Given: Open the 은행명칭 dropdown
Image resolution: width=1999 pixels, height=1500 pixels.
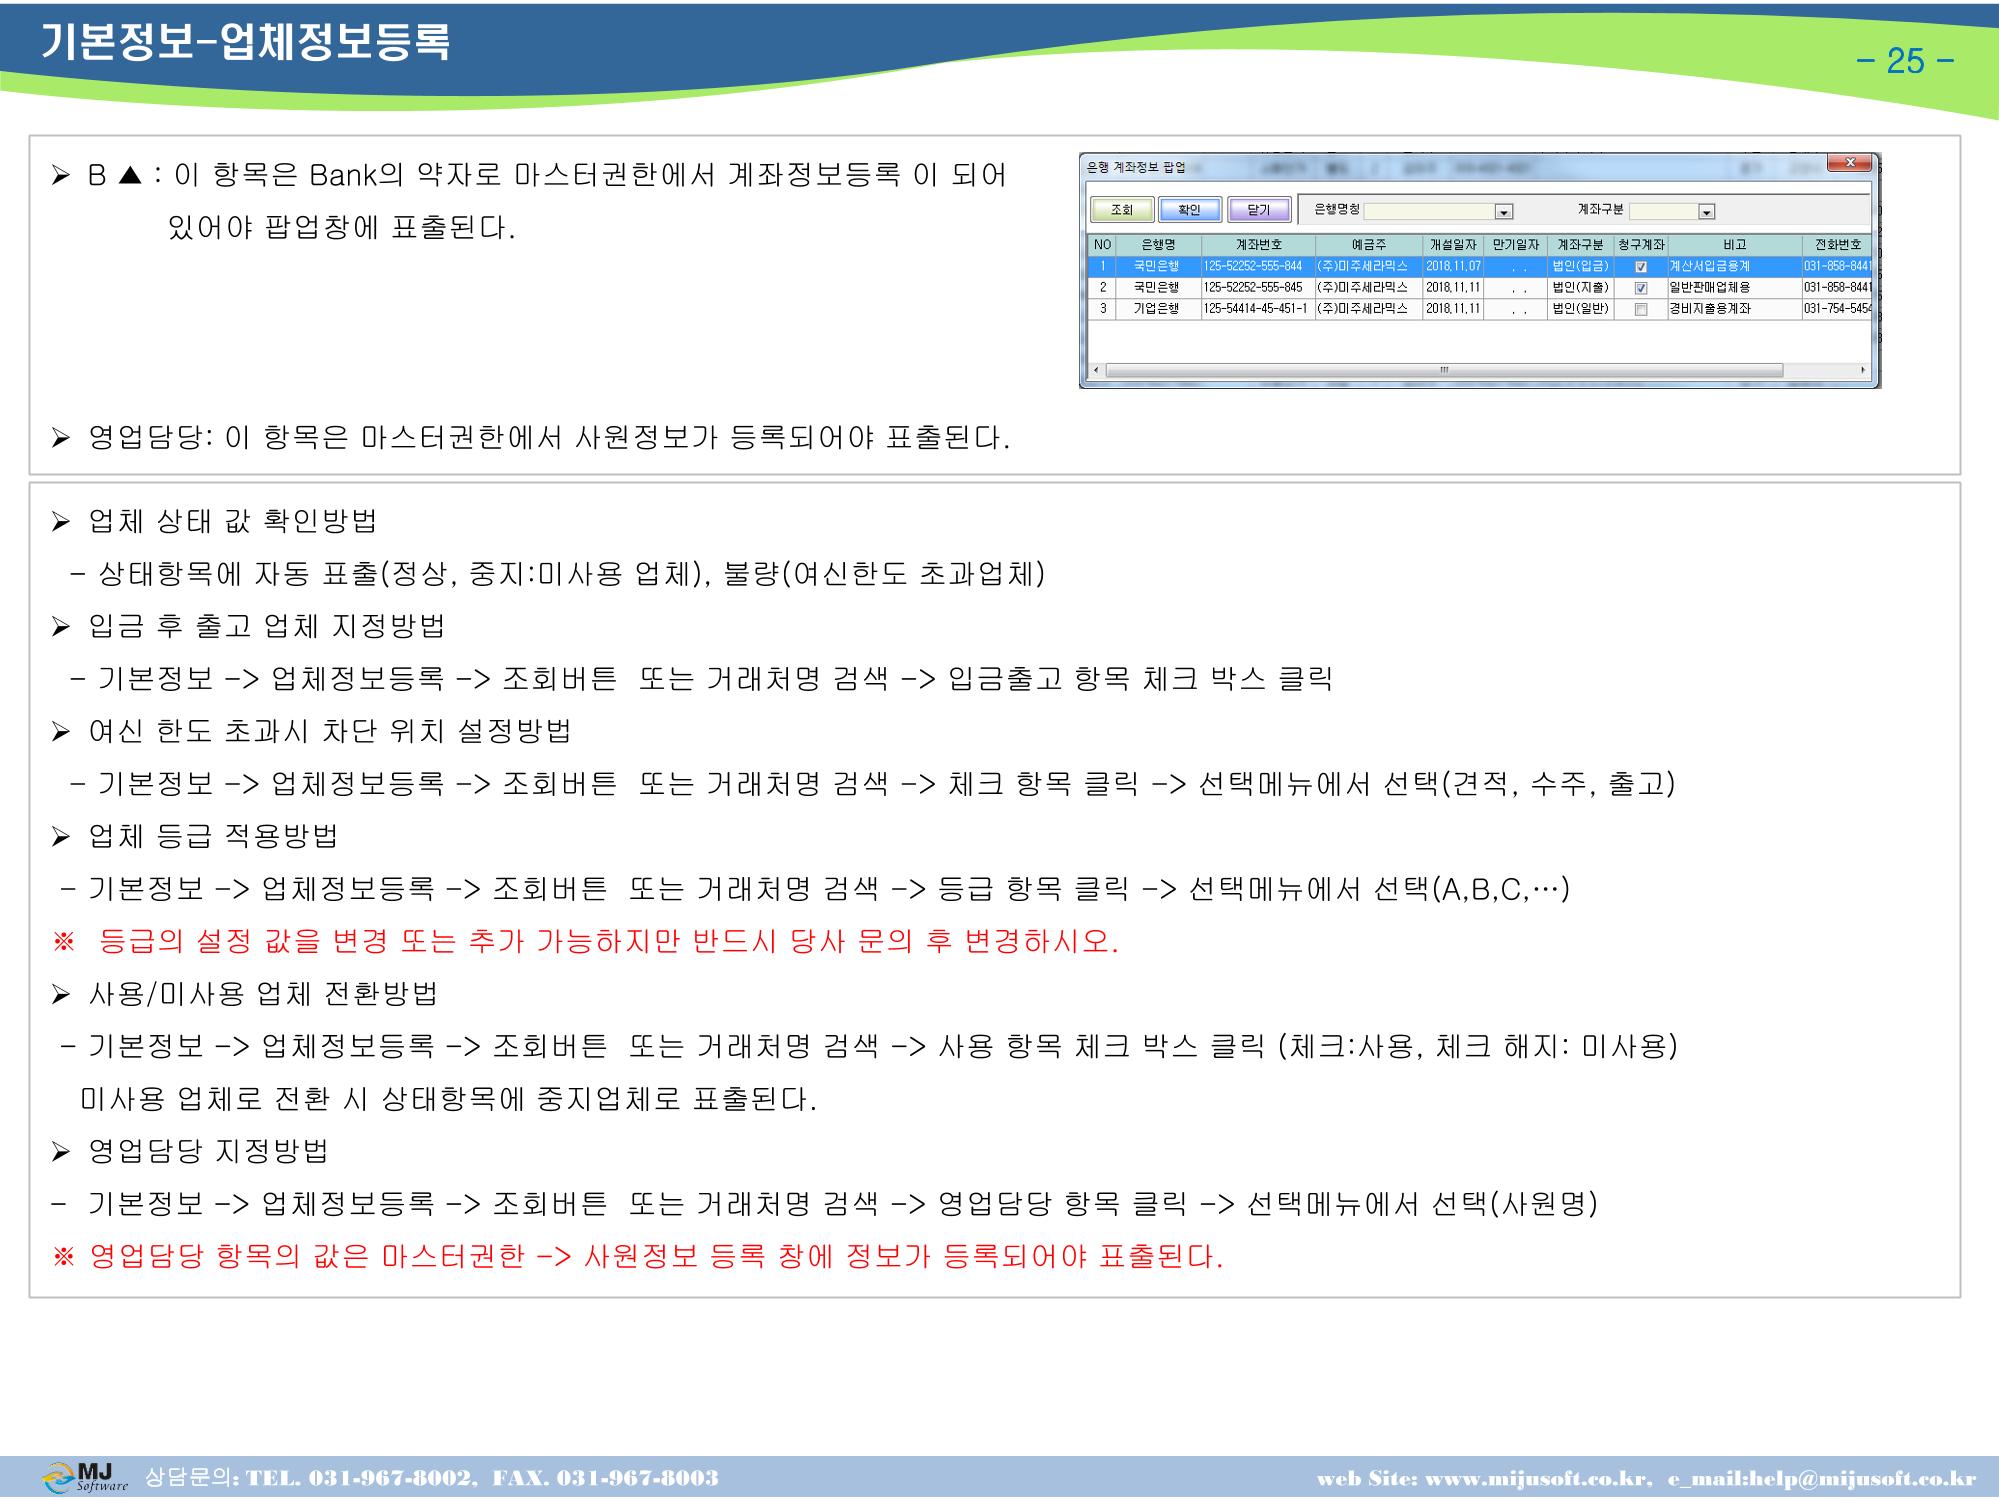Looking at the screenshot, I should click(1503, 211).
